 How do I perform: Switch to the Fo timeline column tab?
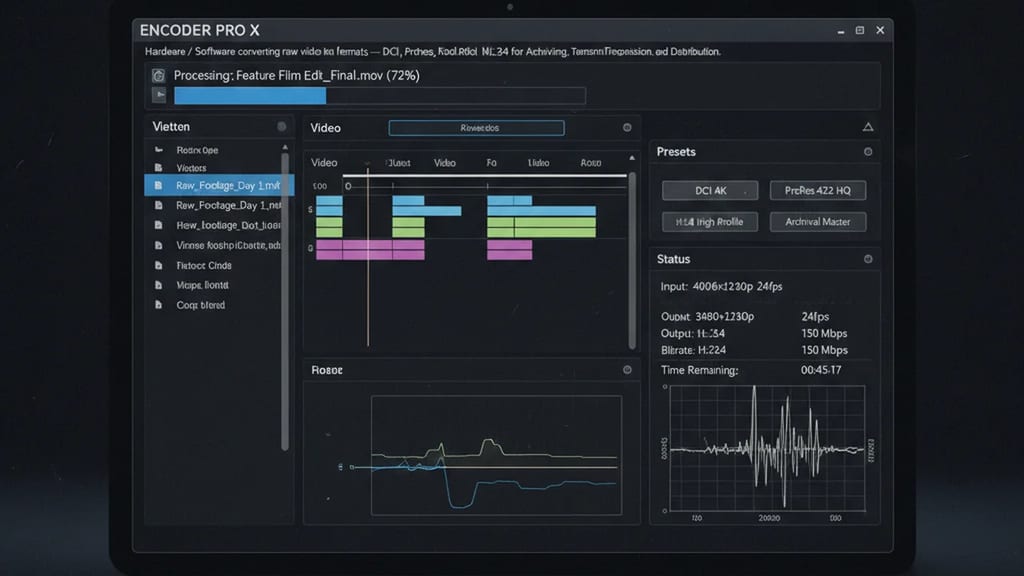click(491, 163)
